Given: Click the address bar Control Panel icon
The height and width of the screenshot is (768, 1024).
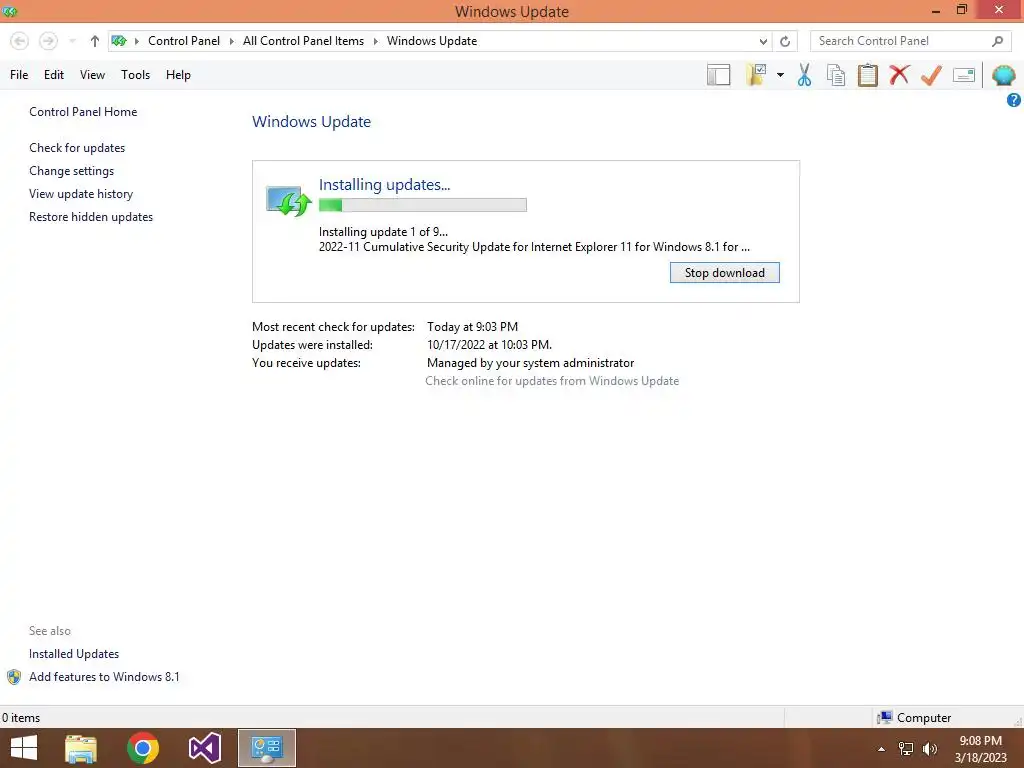Looking at the screenshot, I should tap(119, 41).
